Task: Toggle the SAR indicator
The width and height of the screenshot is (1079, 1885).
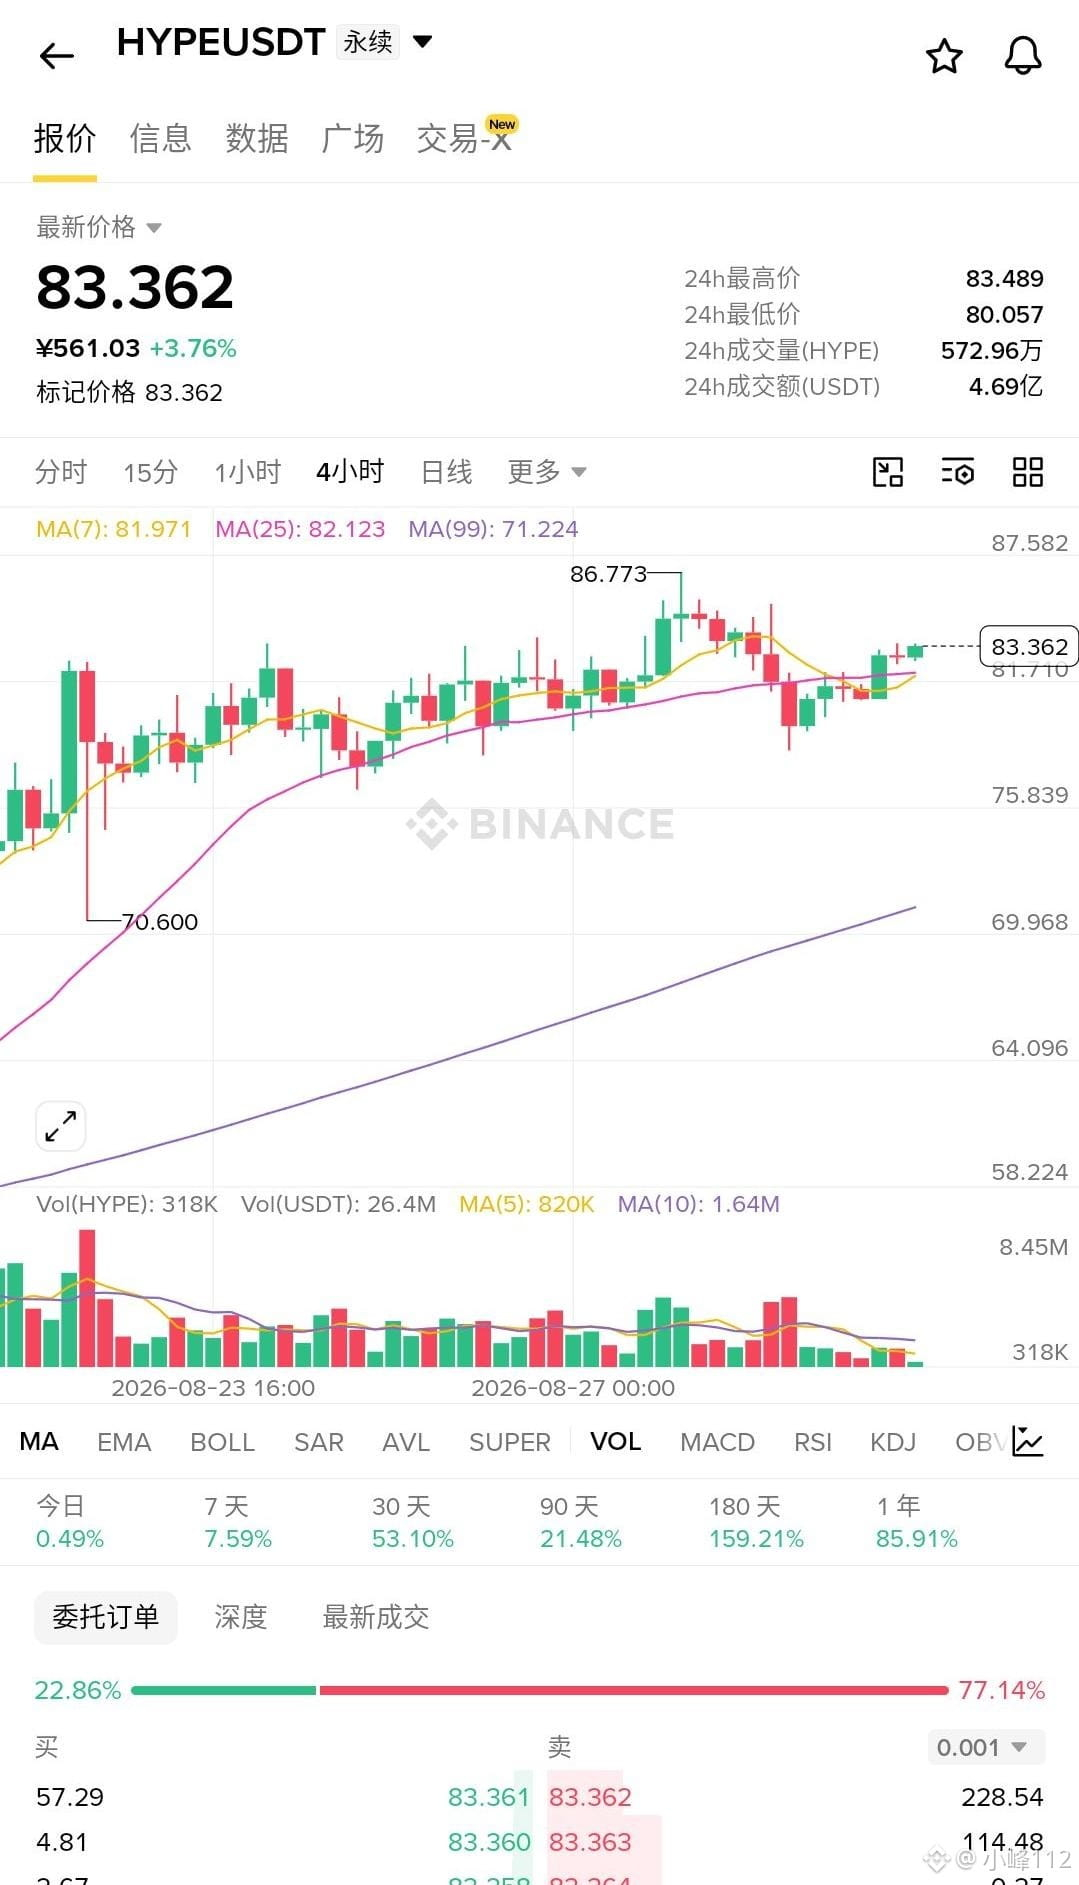Action: [x=319, y=1441]
